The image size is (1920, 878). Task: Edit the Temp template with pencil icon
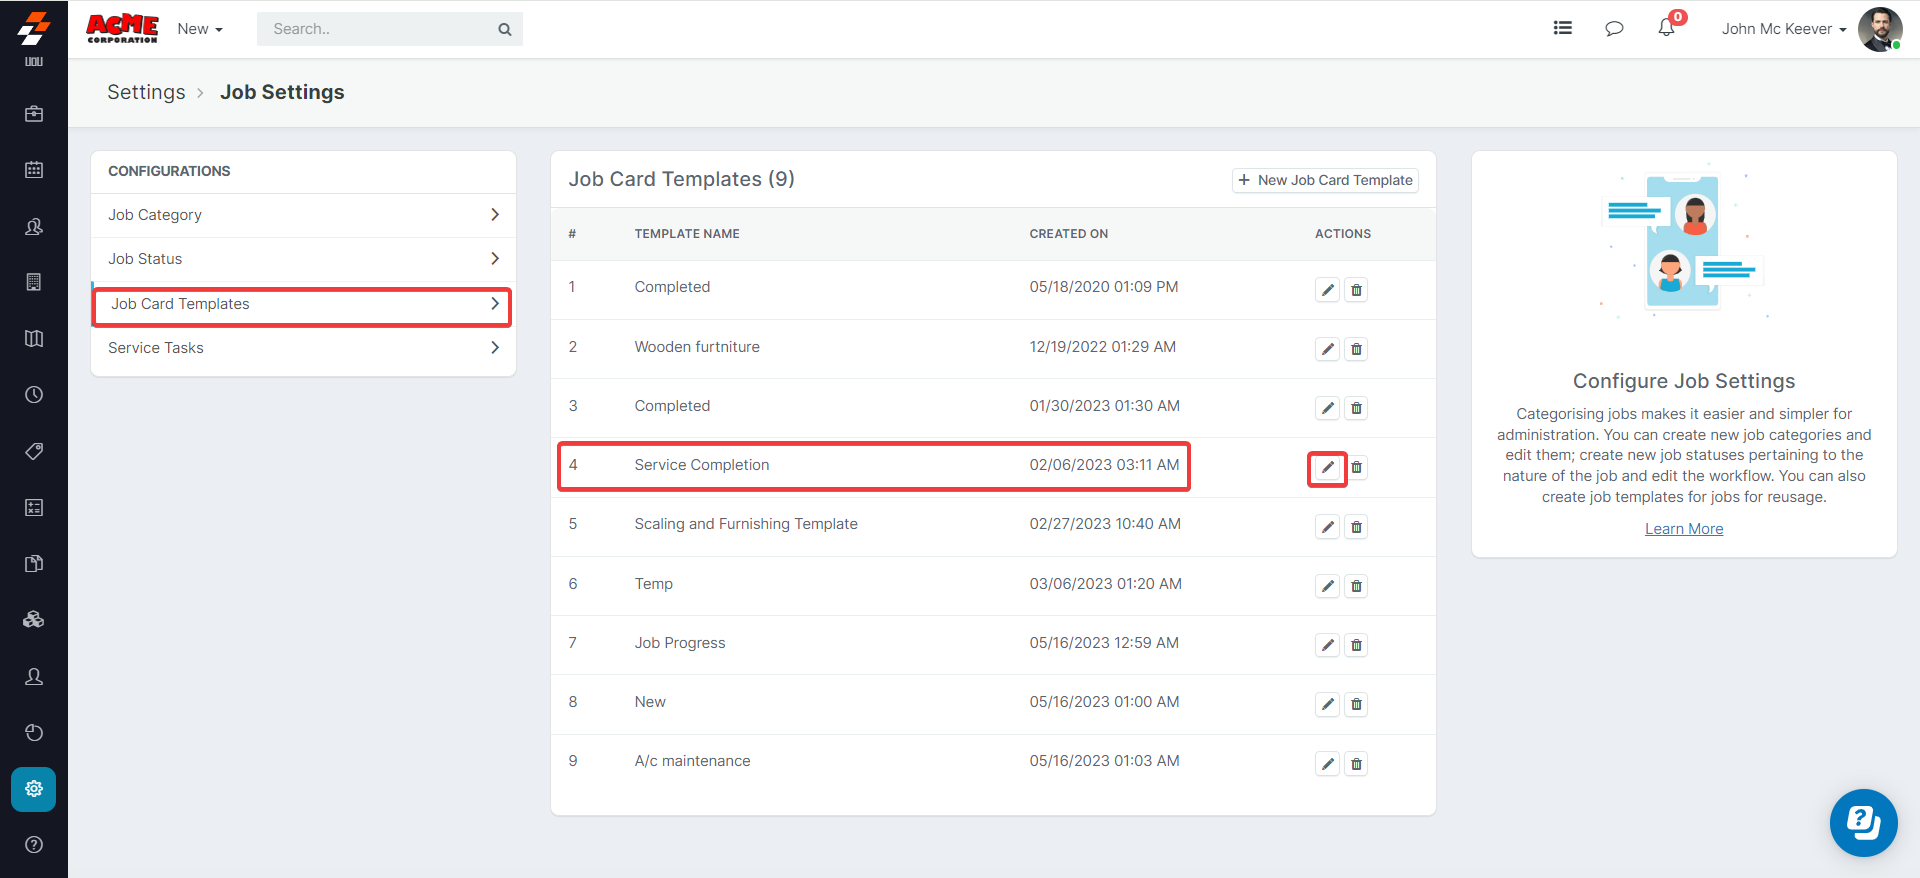(x=1327, y=586)
